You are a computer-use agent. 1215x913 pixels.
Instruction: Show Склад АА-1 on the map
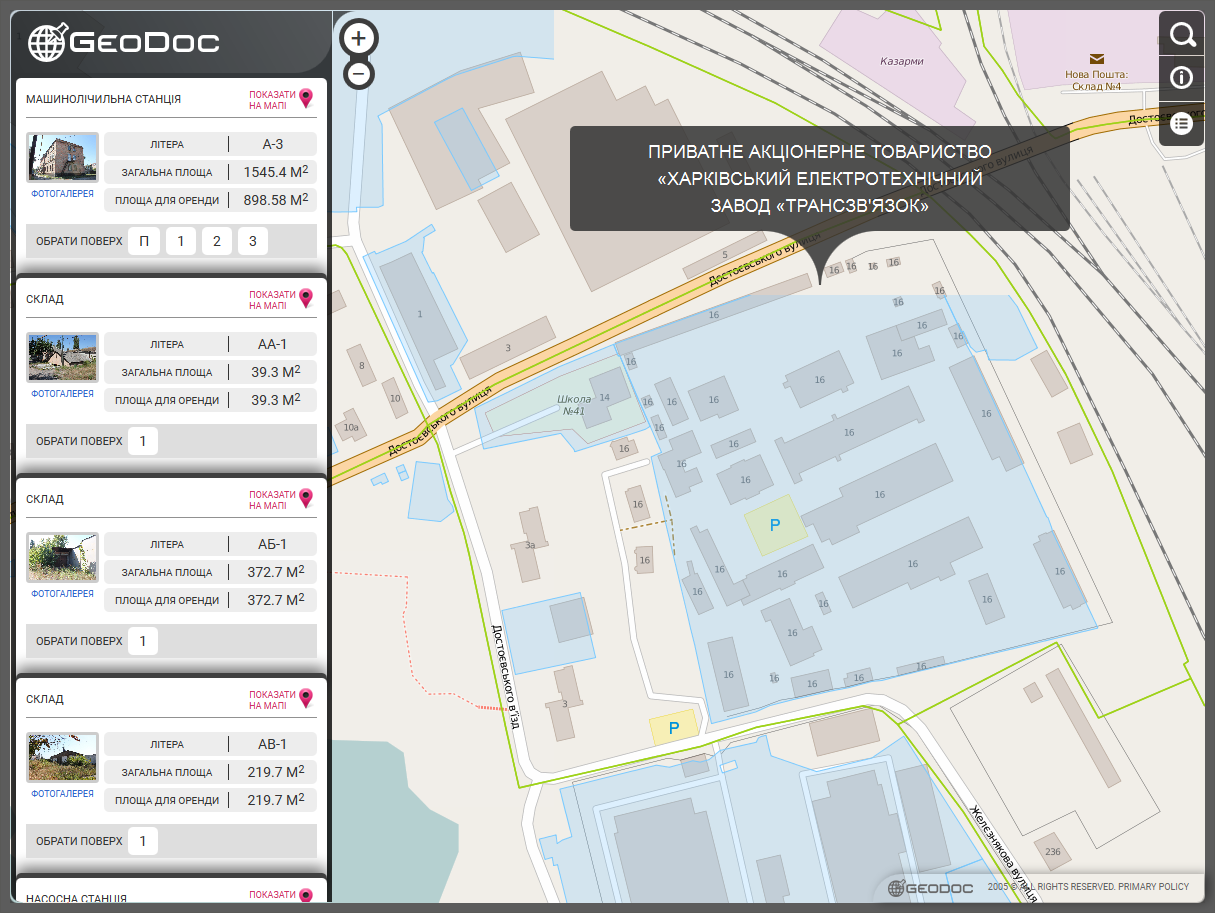281,298
